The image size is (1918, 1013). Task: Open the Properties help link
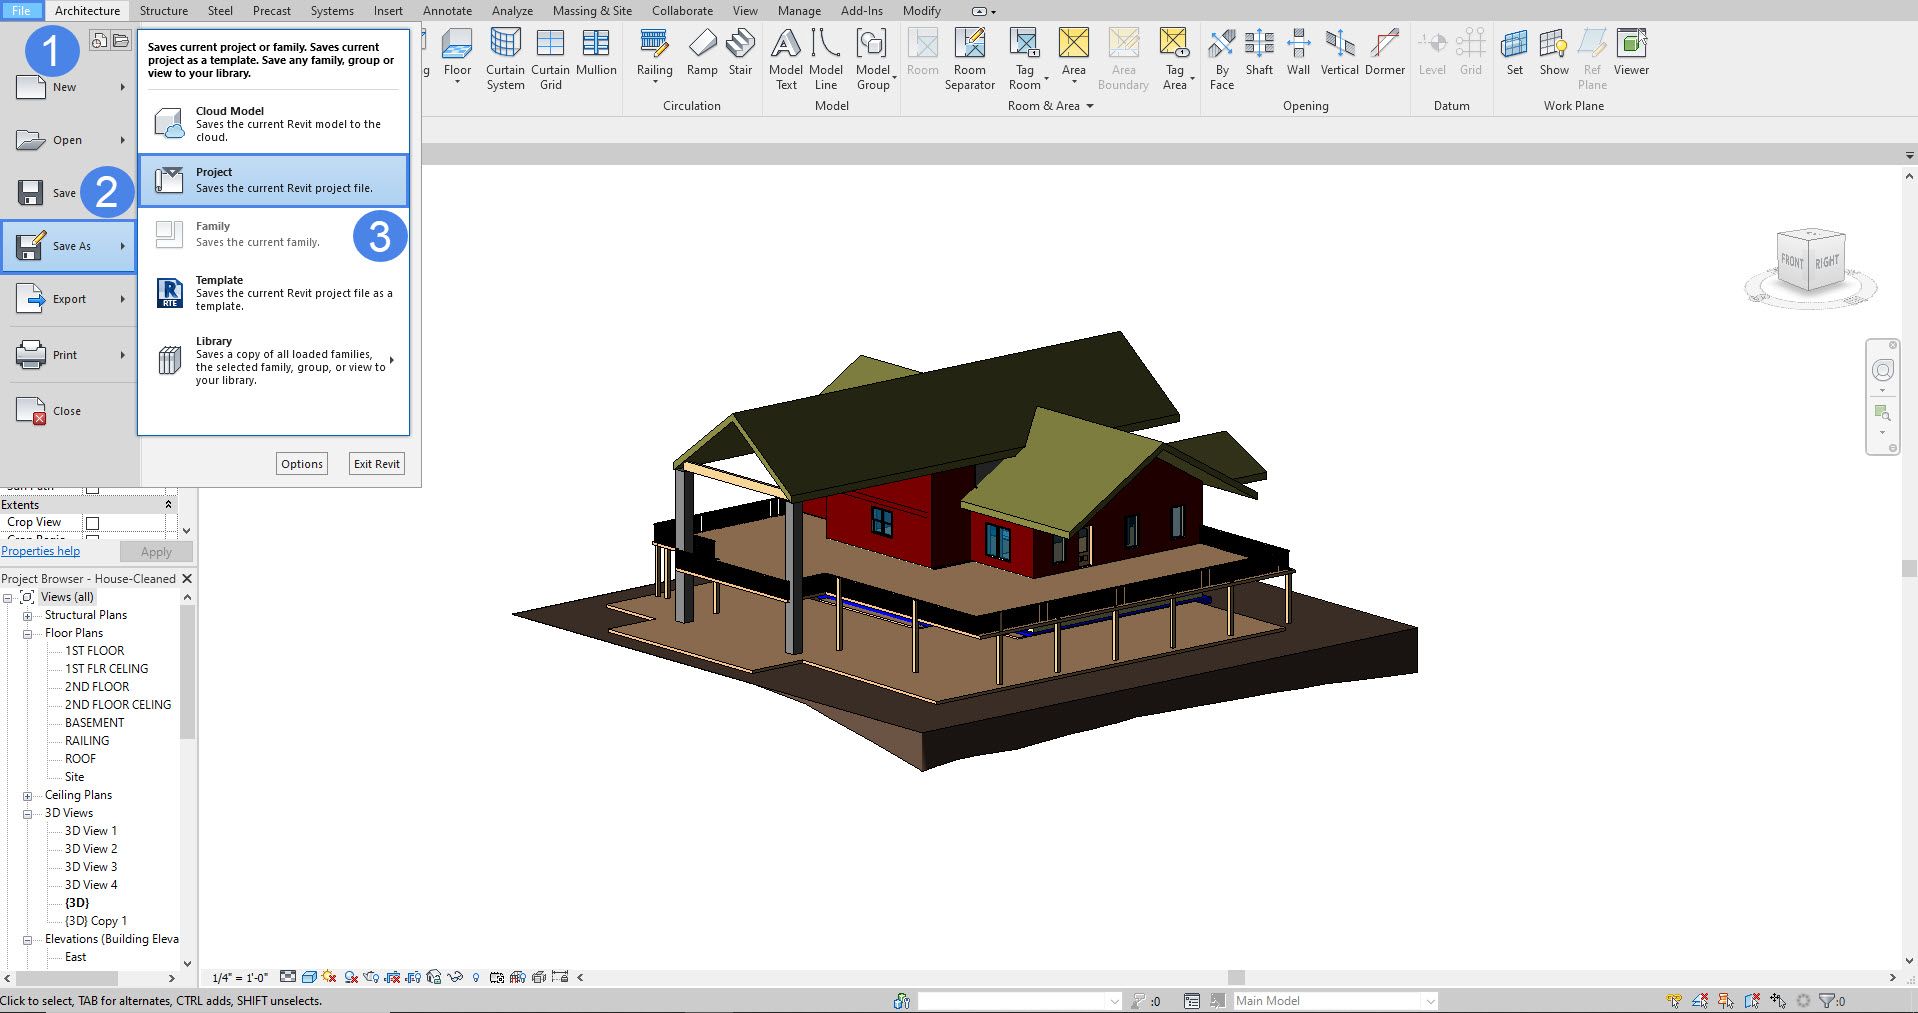pos(41,551)
